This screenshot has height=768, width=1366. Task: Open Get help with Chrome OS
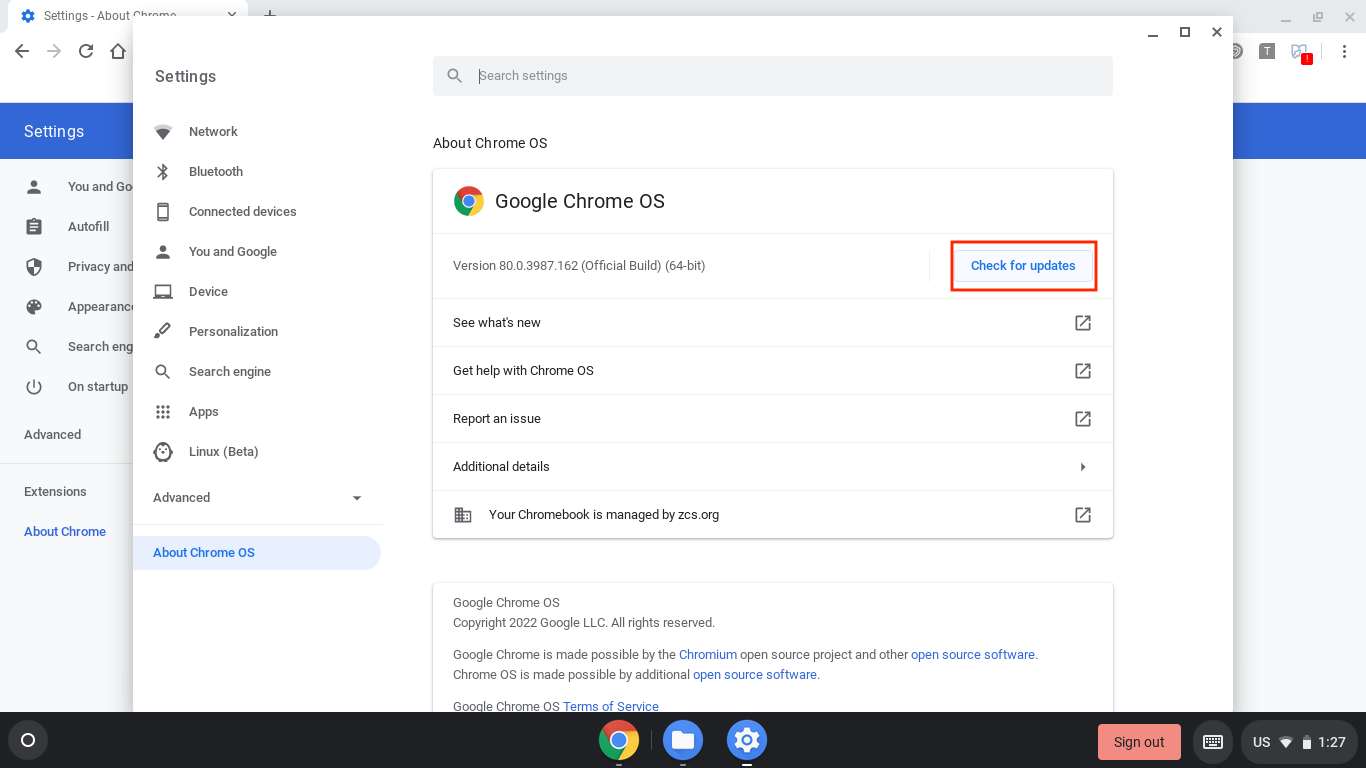pos(773,371)
